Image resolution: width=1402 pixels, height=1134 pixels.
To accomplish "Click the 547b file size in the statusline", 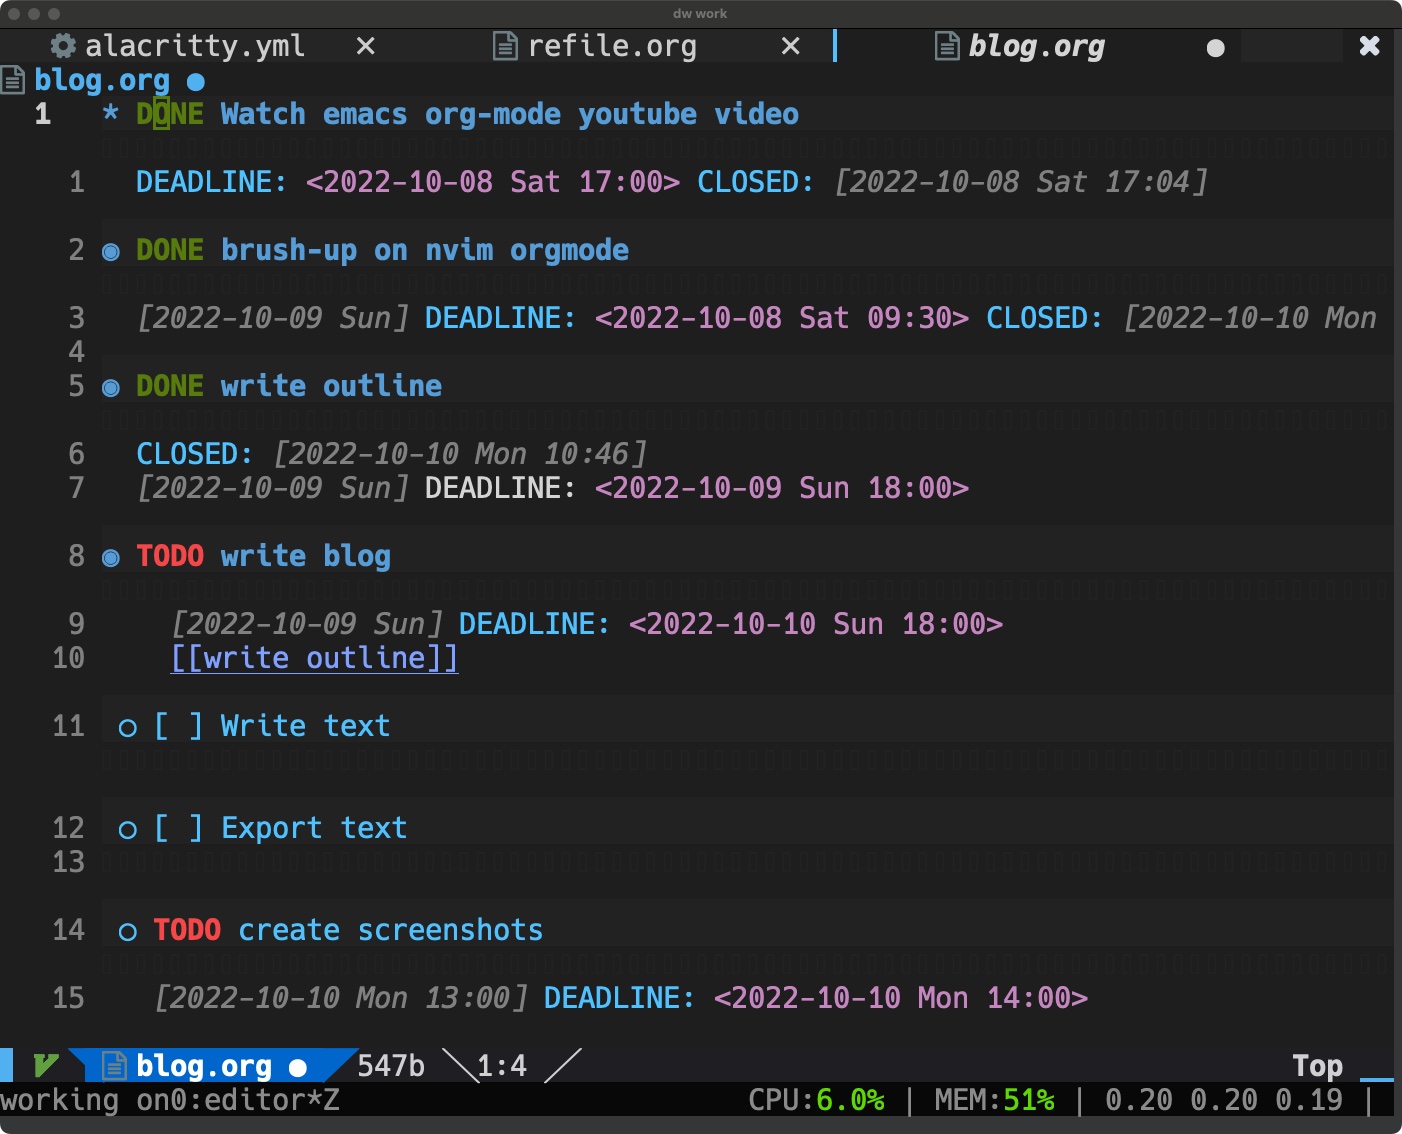I will pos(391,1066).
